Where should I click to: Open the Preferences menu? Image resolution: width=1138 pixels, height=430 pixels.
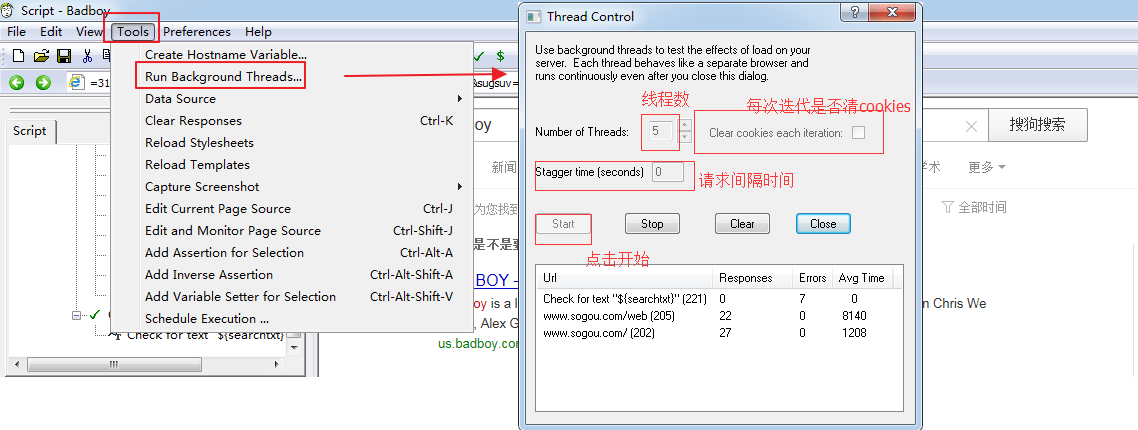(196, 32)
